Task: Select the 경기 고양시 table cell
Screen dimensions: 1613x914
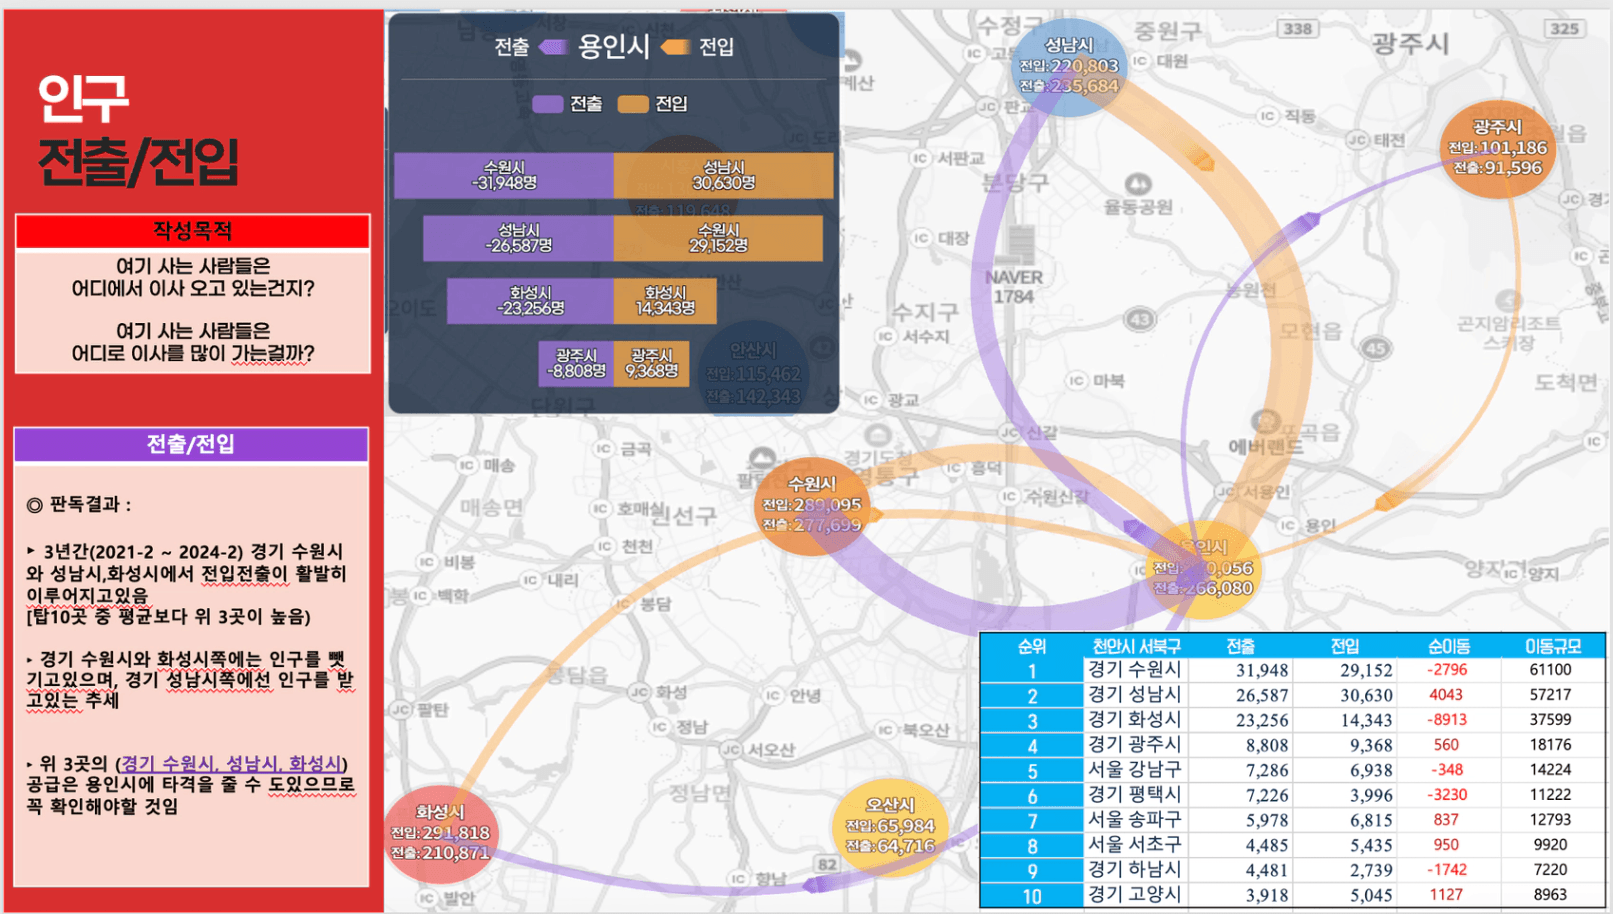Action: (x=1136, y=895)
